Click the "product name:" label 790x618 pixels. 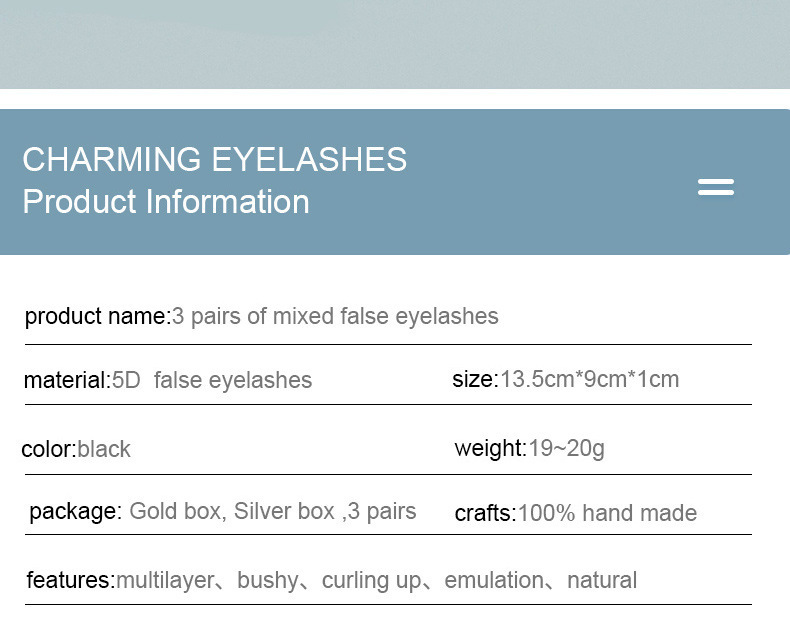(97, 317)
